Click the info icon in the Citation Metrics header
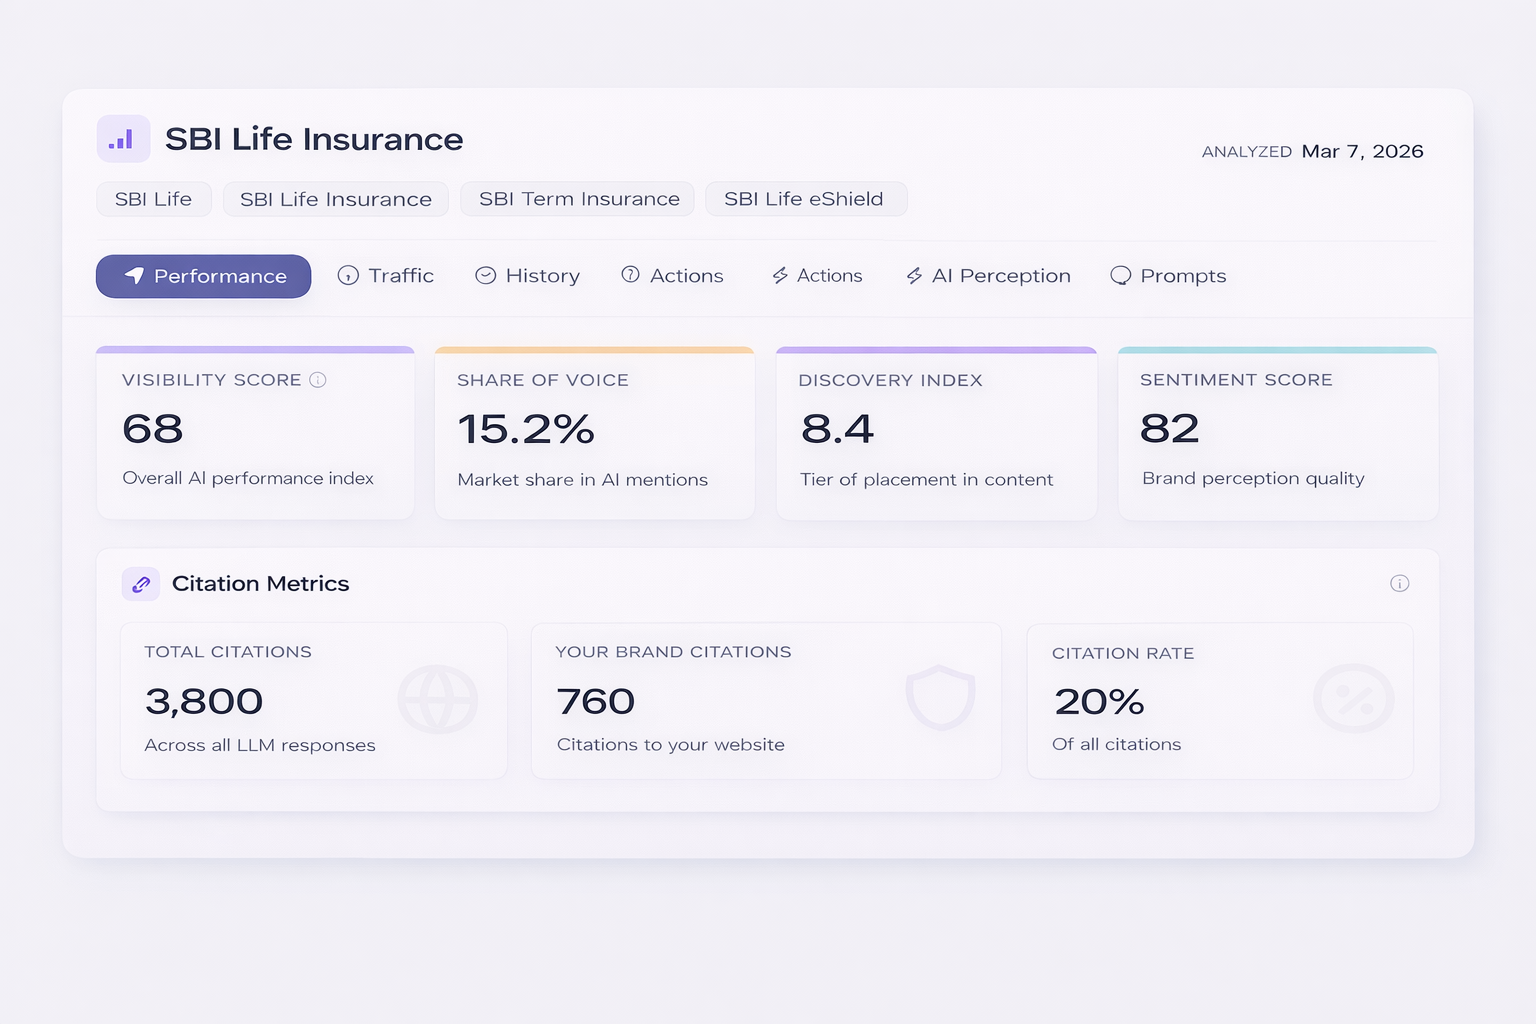Viewport: 1536px width, 1024px height. click(1399, 583)
